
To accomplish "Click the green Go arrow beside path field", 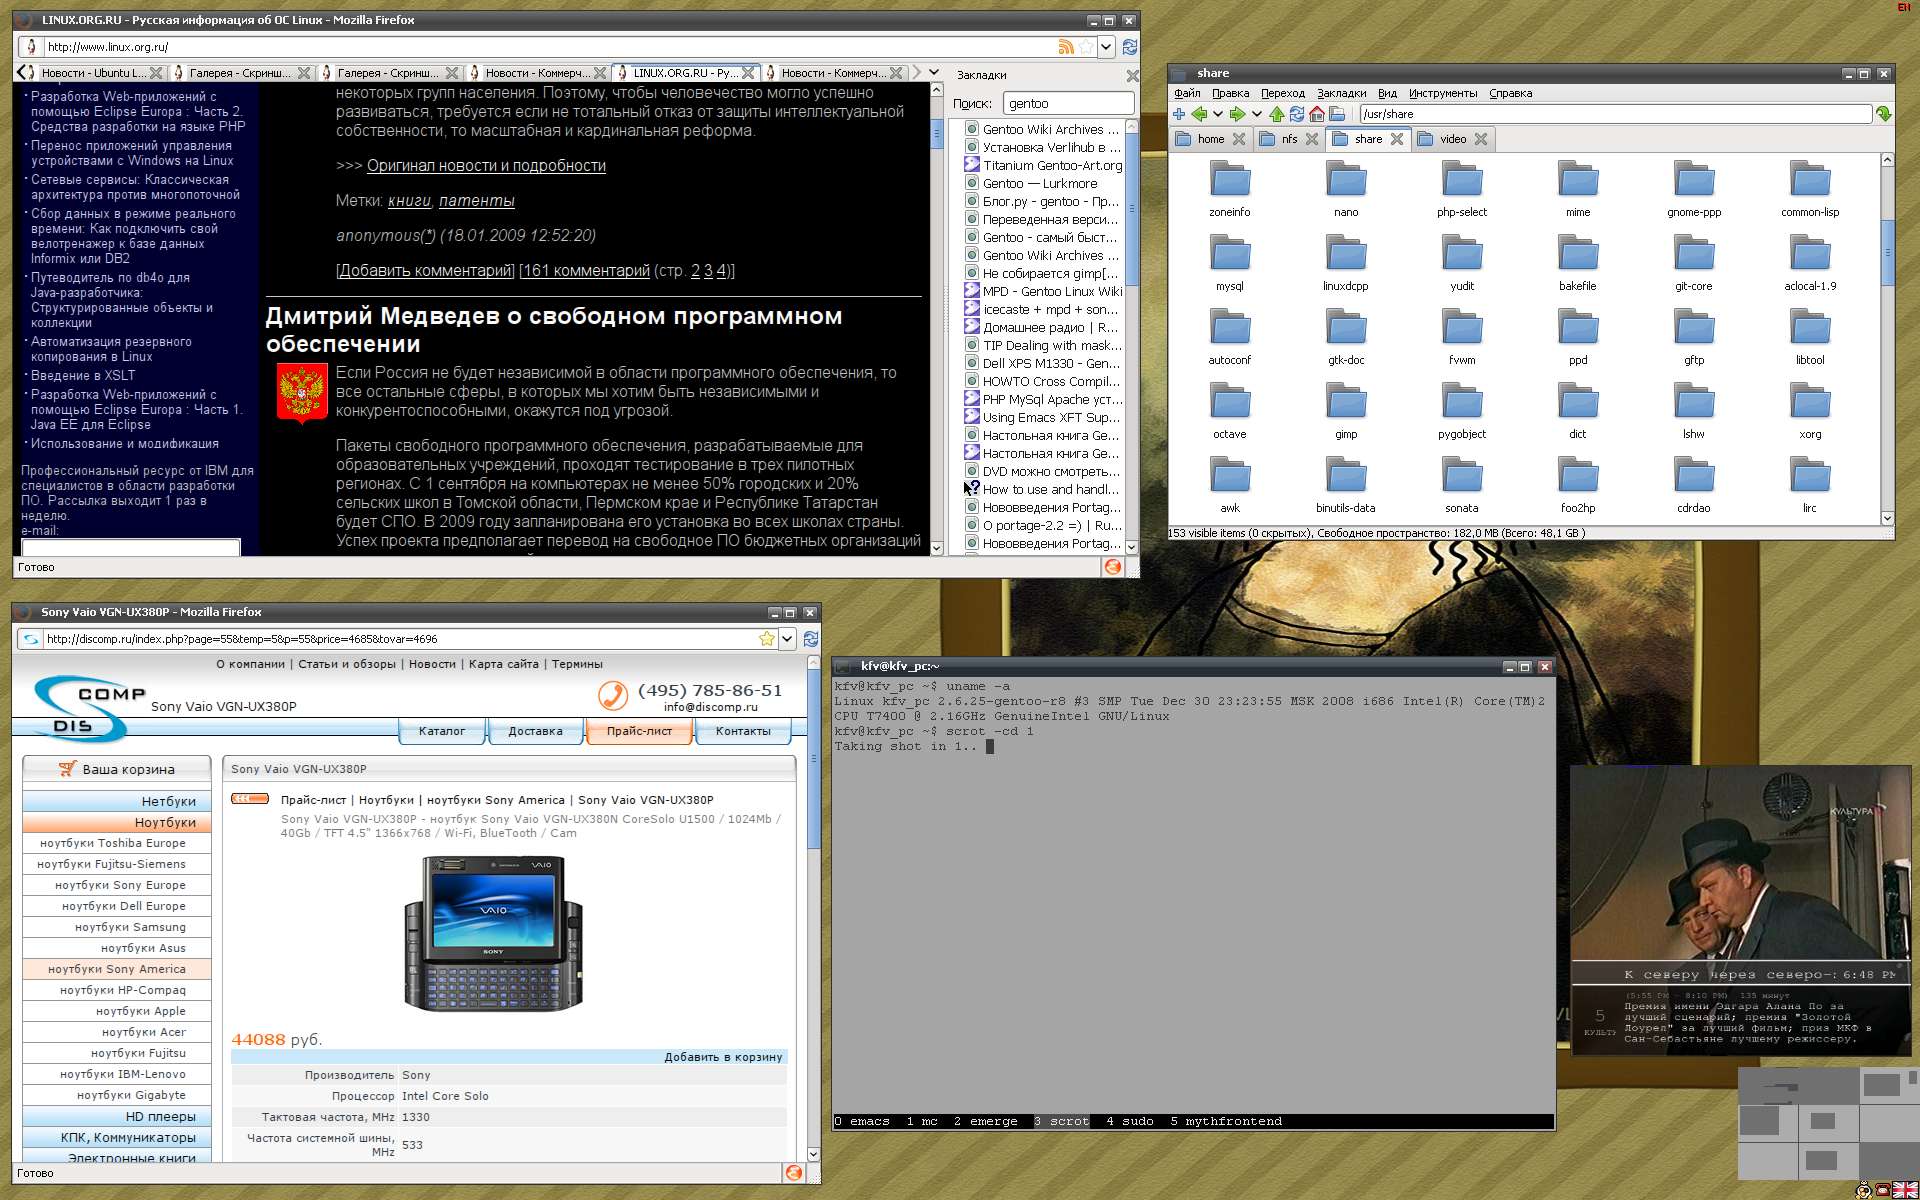I will pos(1883,114).
